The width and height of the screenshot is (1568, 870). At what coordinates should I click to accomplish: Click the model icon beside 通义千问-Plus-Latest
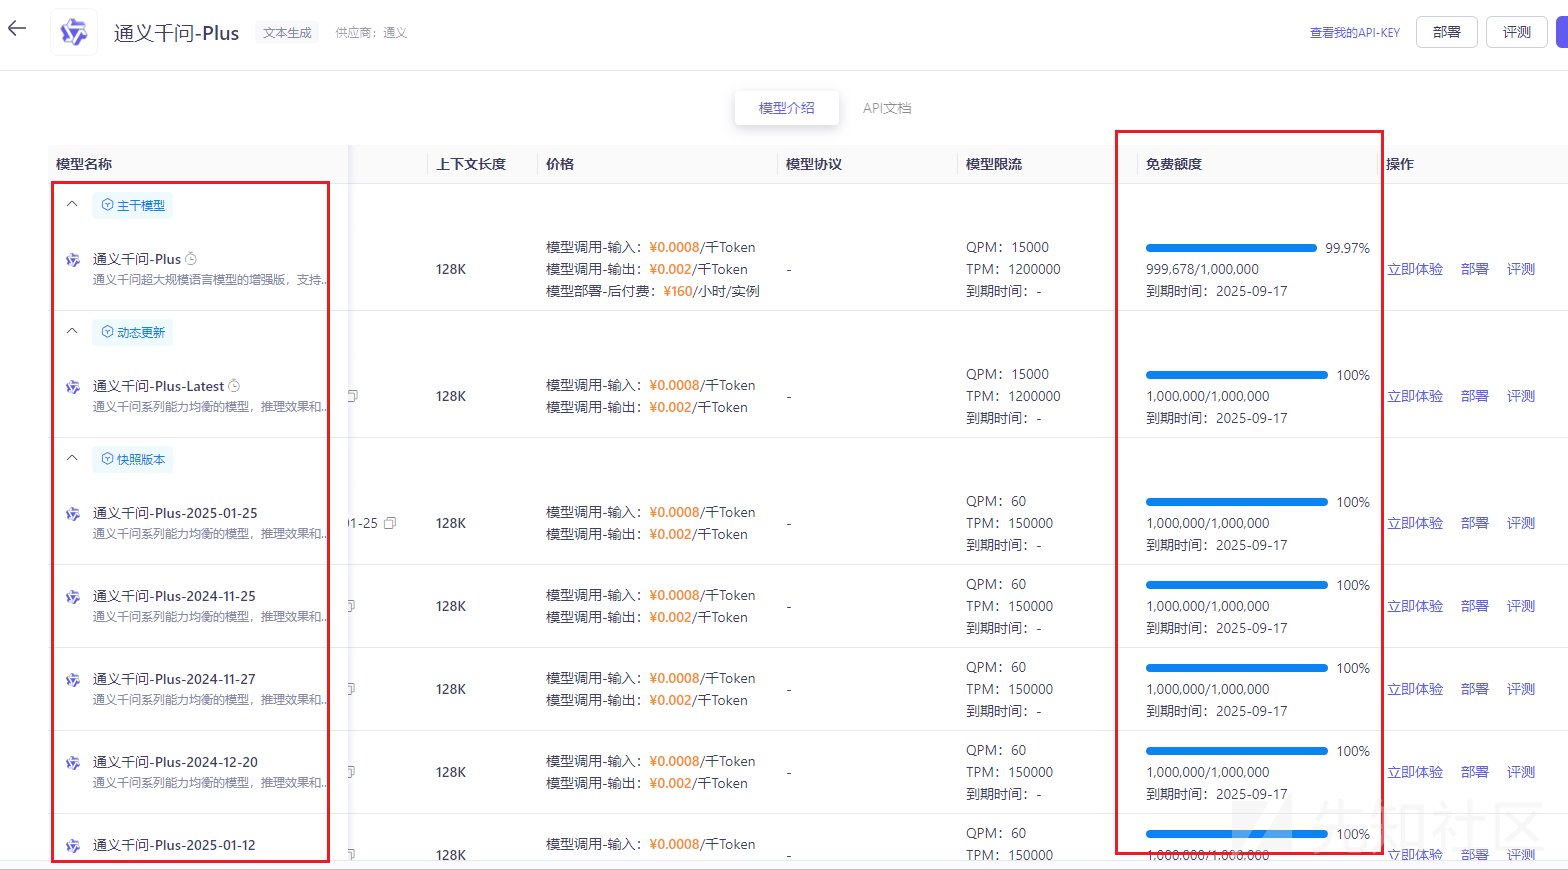tap(73, 387)
